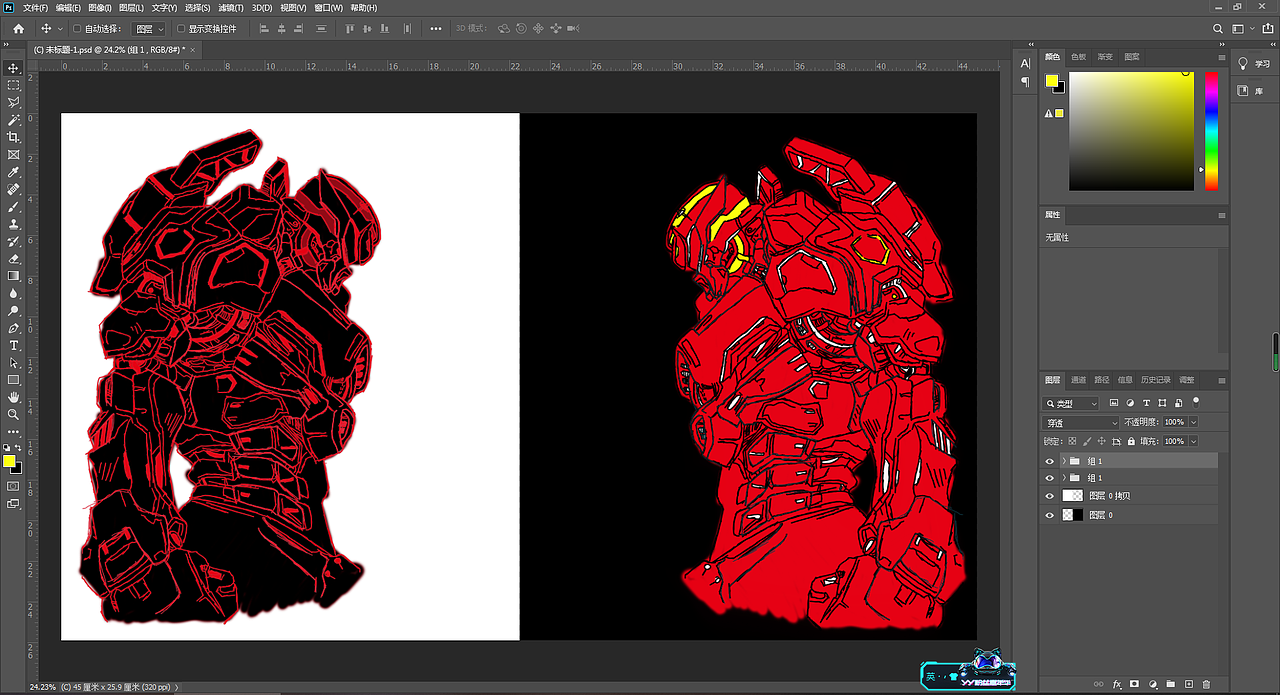Click the yellow foreground color swatch in toolbox
The image size is (1280, 695).
(9, 461)
